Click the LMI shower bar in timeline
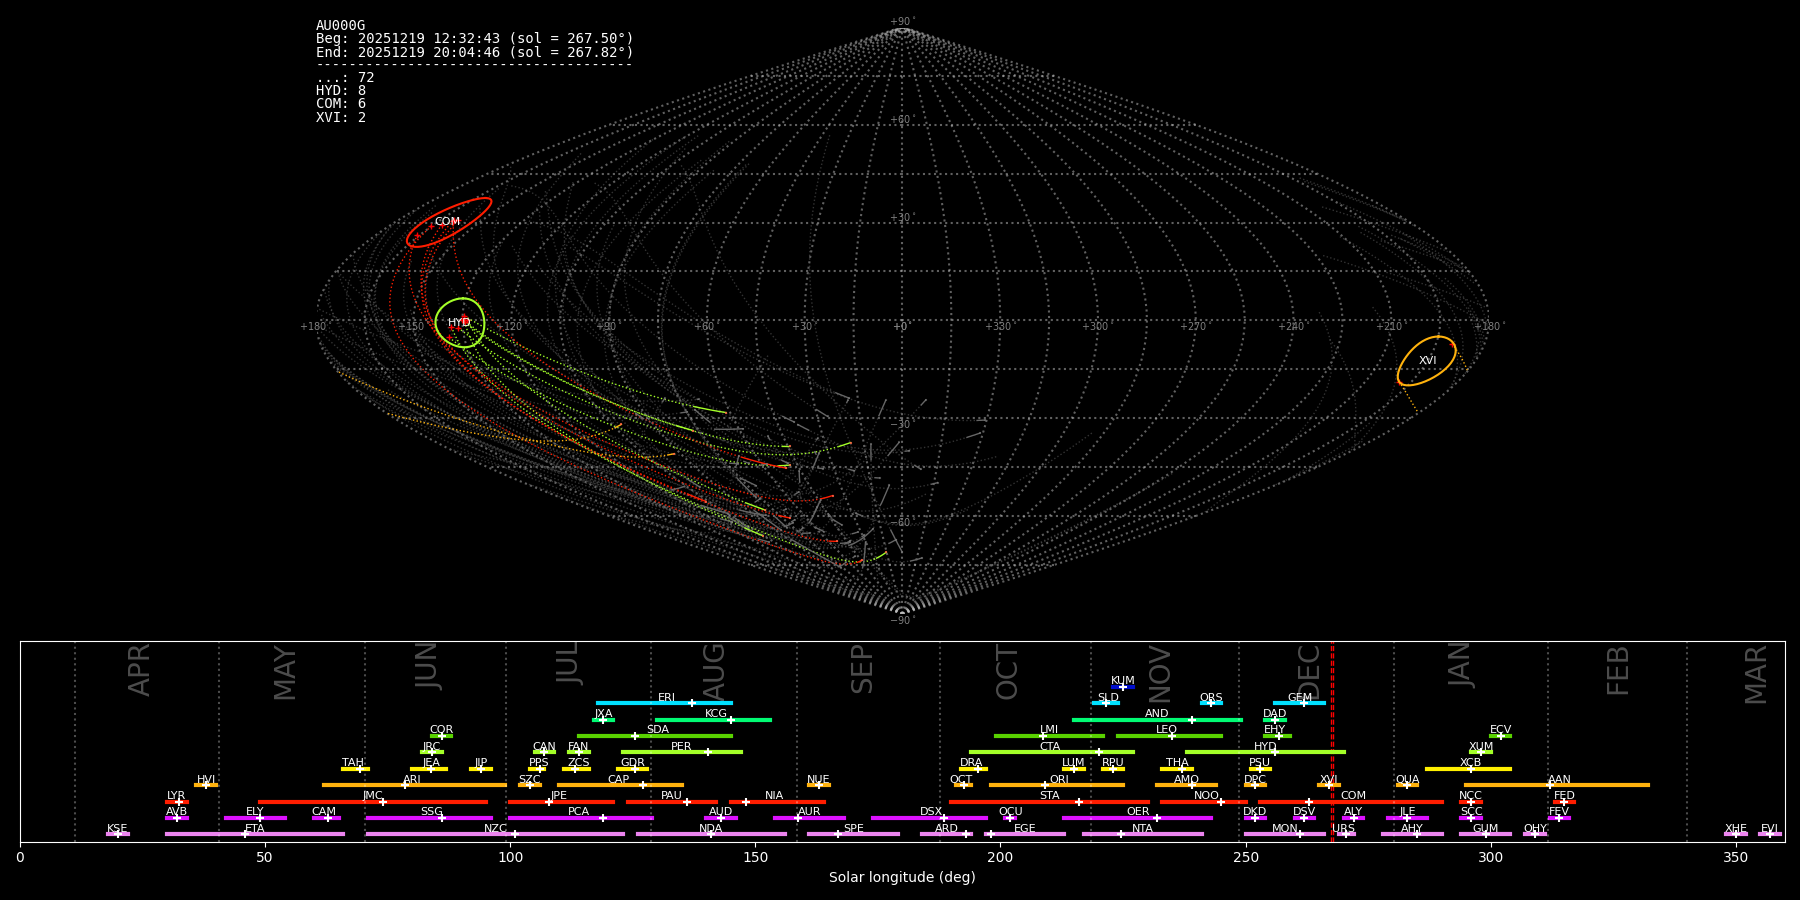Screen dimensions: 1800x900 click(x=1049, y=736)
